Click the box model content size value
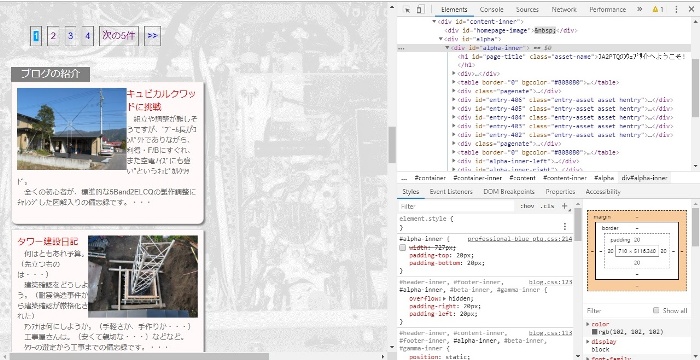 point(636,251)
